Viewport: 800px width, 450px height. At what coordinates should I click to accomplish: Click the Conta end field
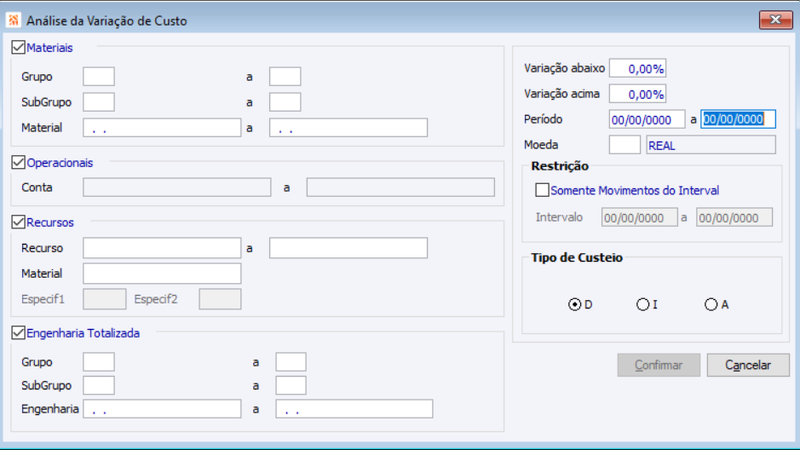[x=401, y=187]
